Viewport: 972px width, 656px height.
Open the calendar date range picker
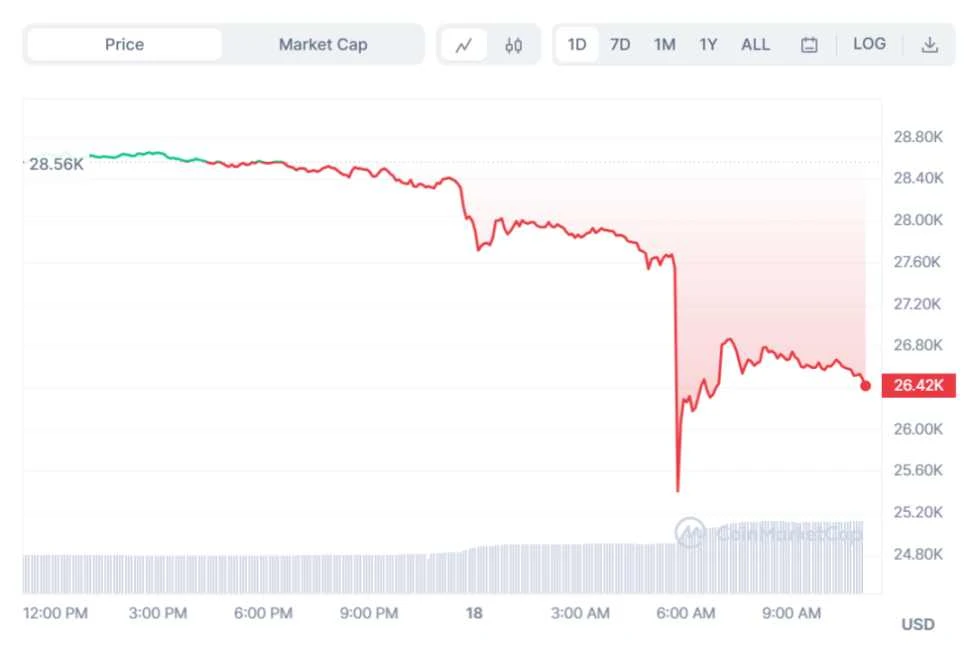[x=809, y=45]
